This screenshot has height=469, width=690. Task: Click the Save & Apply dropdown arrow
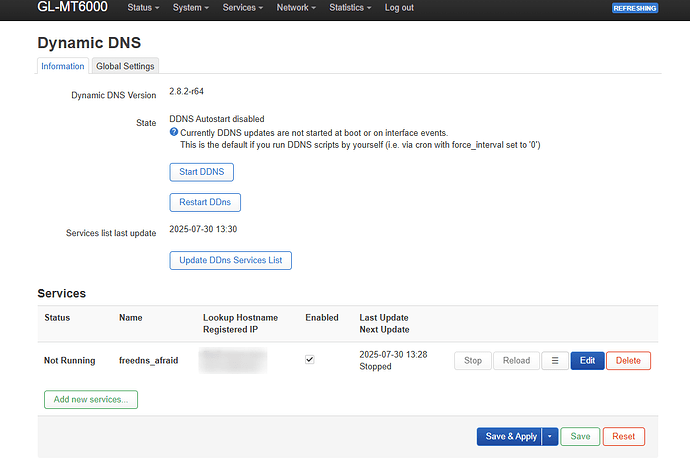click(x=549, y=436)
